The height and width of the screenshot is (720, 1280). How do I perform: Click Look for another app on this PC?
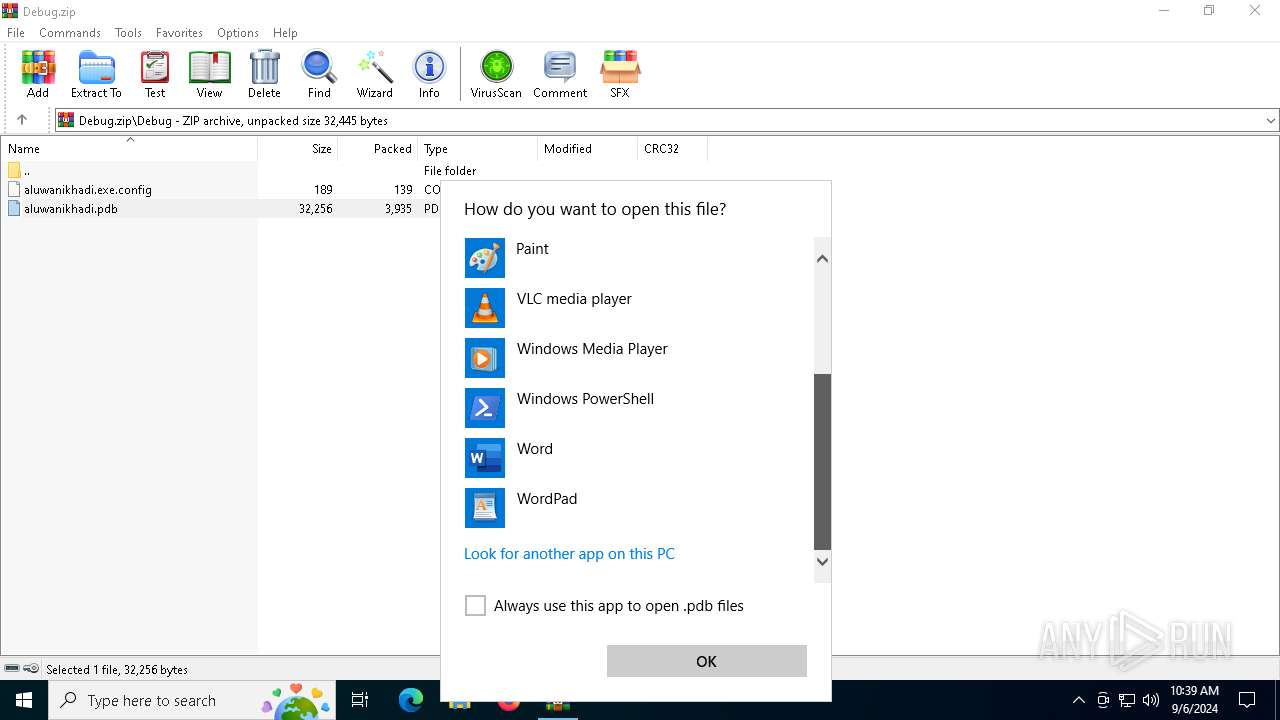(569, 554)
